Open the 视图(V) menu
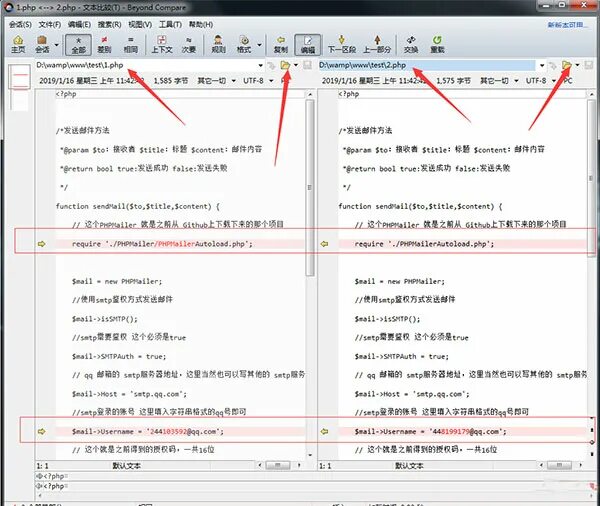This screenshot has height=506, width=600. (140, 24)
